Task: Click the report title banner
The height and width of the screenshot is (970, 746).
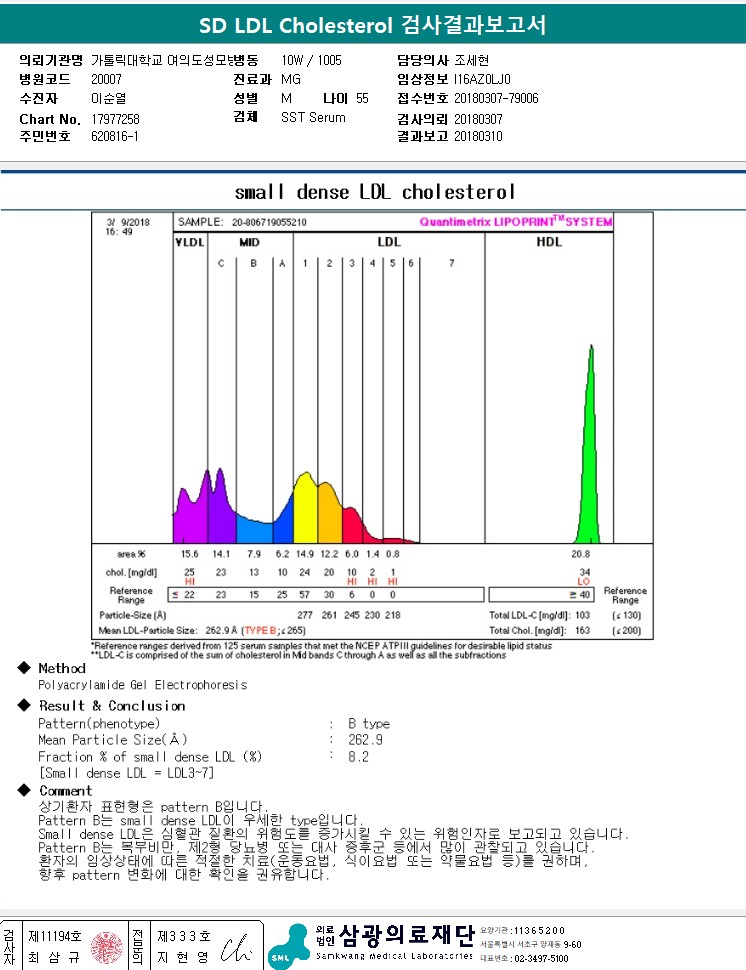Action: [373, 25]
